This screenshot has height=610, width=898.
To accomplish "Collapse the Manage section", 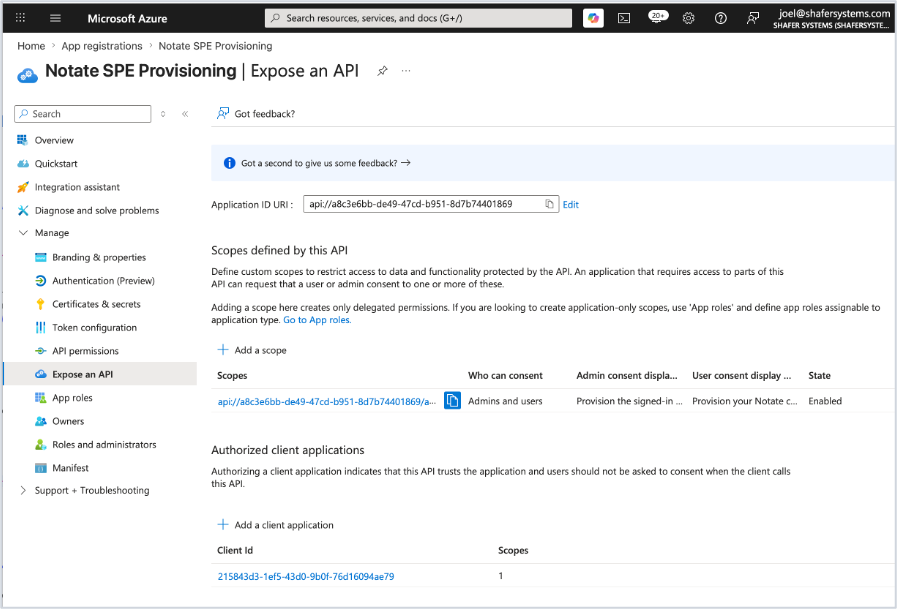I will 23,233.
